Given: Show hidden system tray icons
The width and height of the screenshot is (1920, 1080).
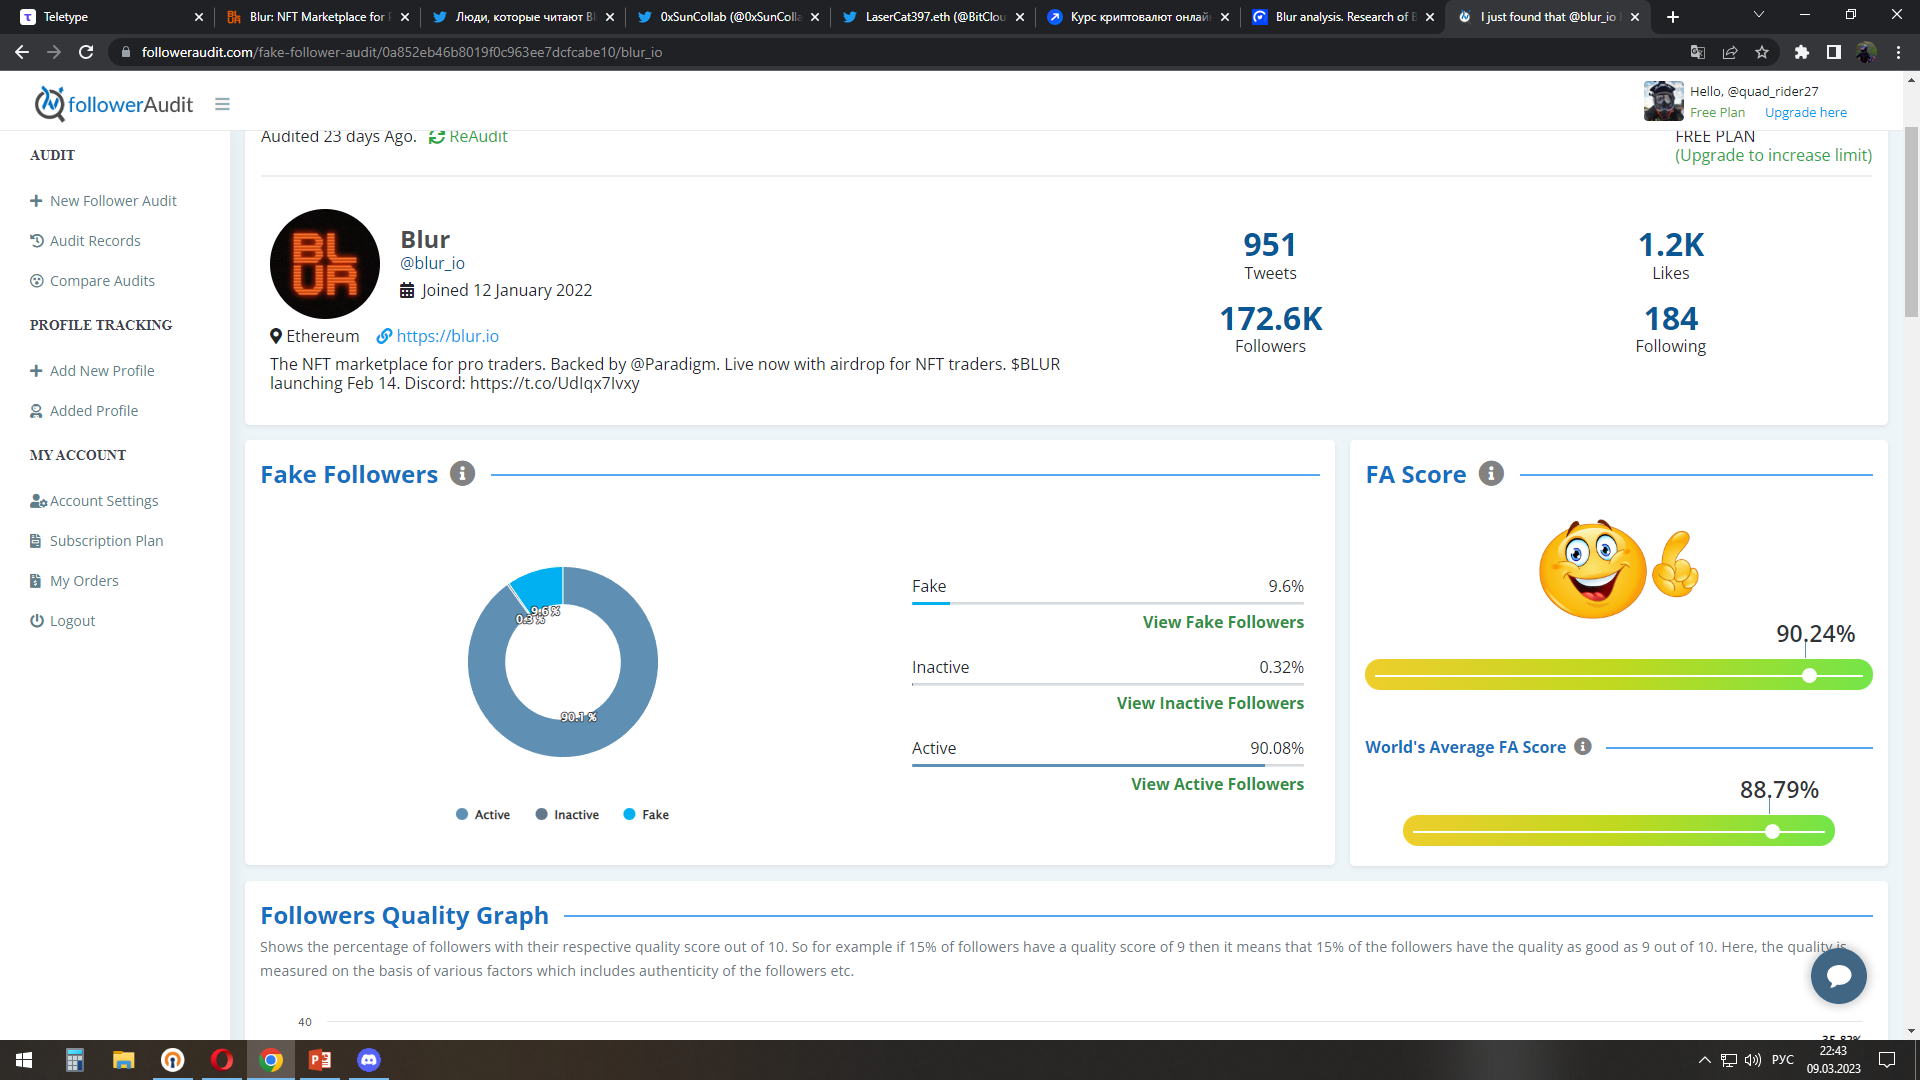Looking at the screenshot, I should (x=1704, y=1060).
